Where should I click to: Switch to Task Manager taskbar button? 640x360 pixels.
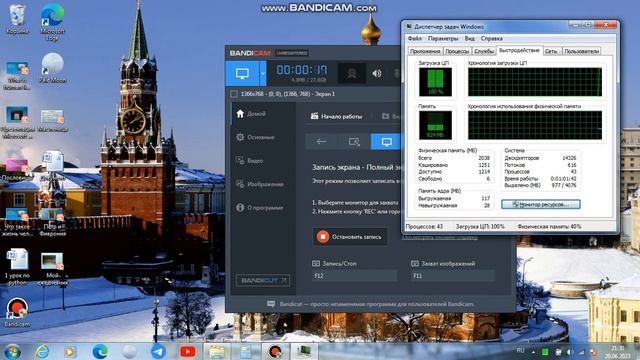pyautogui.click(x=303, y=351)
